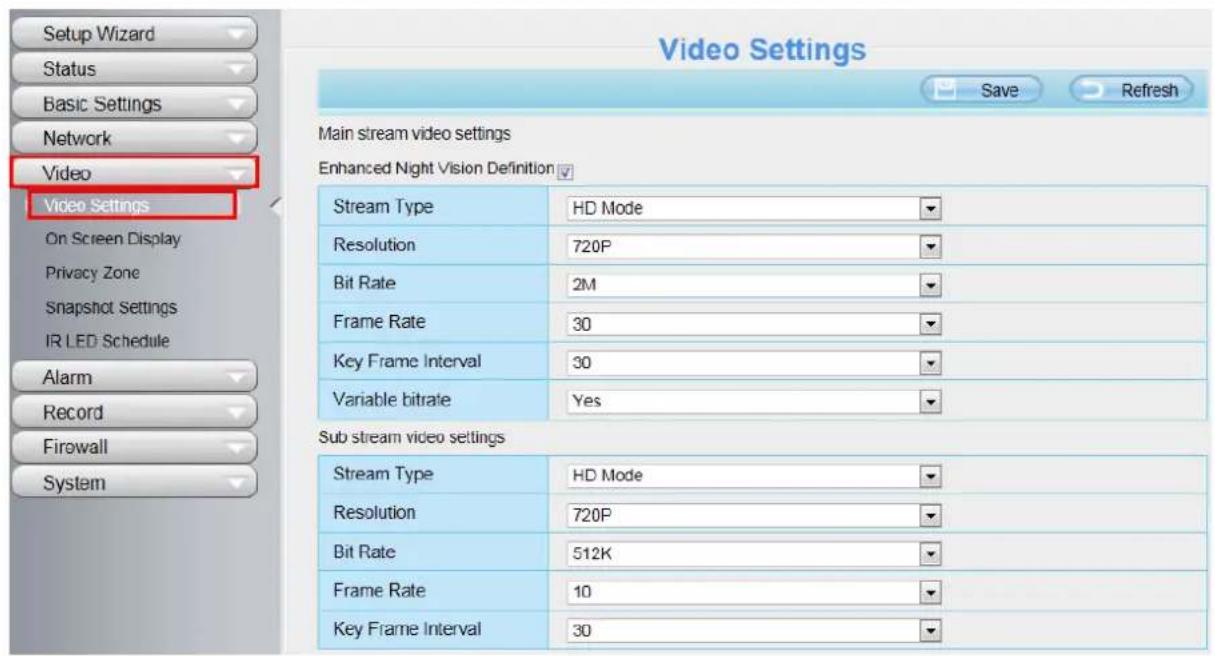
Task: Click the sidebar collapse arrow handle
Action: coord(276,206)
